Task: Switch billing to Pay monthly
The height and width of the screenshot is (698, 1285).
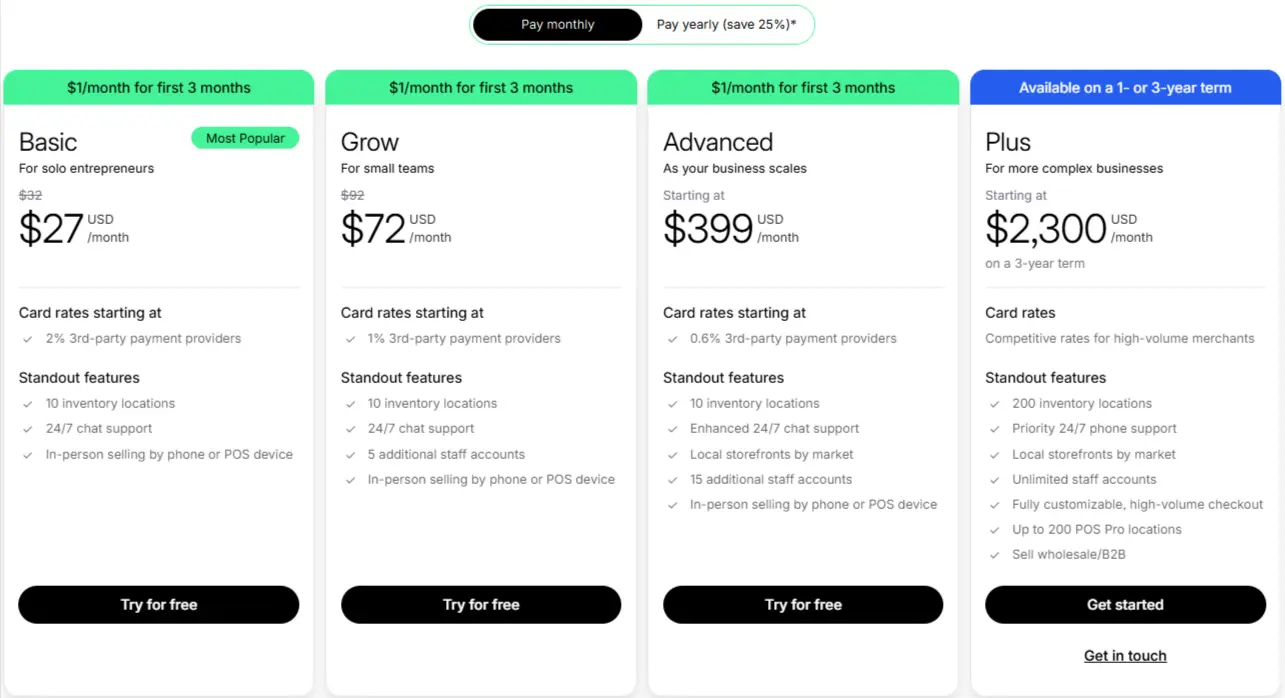Action: pyautogui.click(x=557, y=25)
